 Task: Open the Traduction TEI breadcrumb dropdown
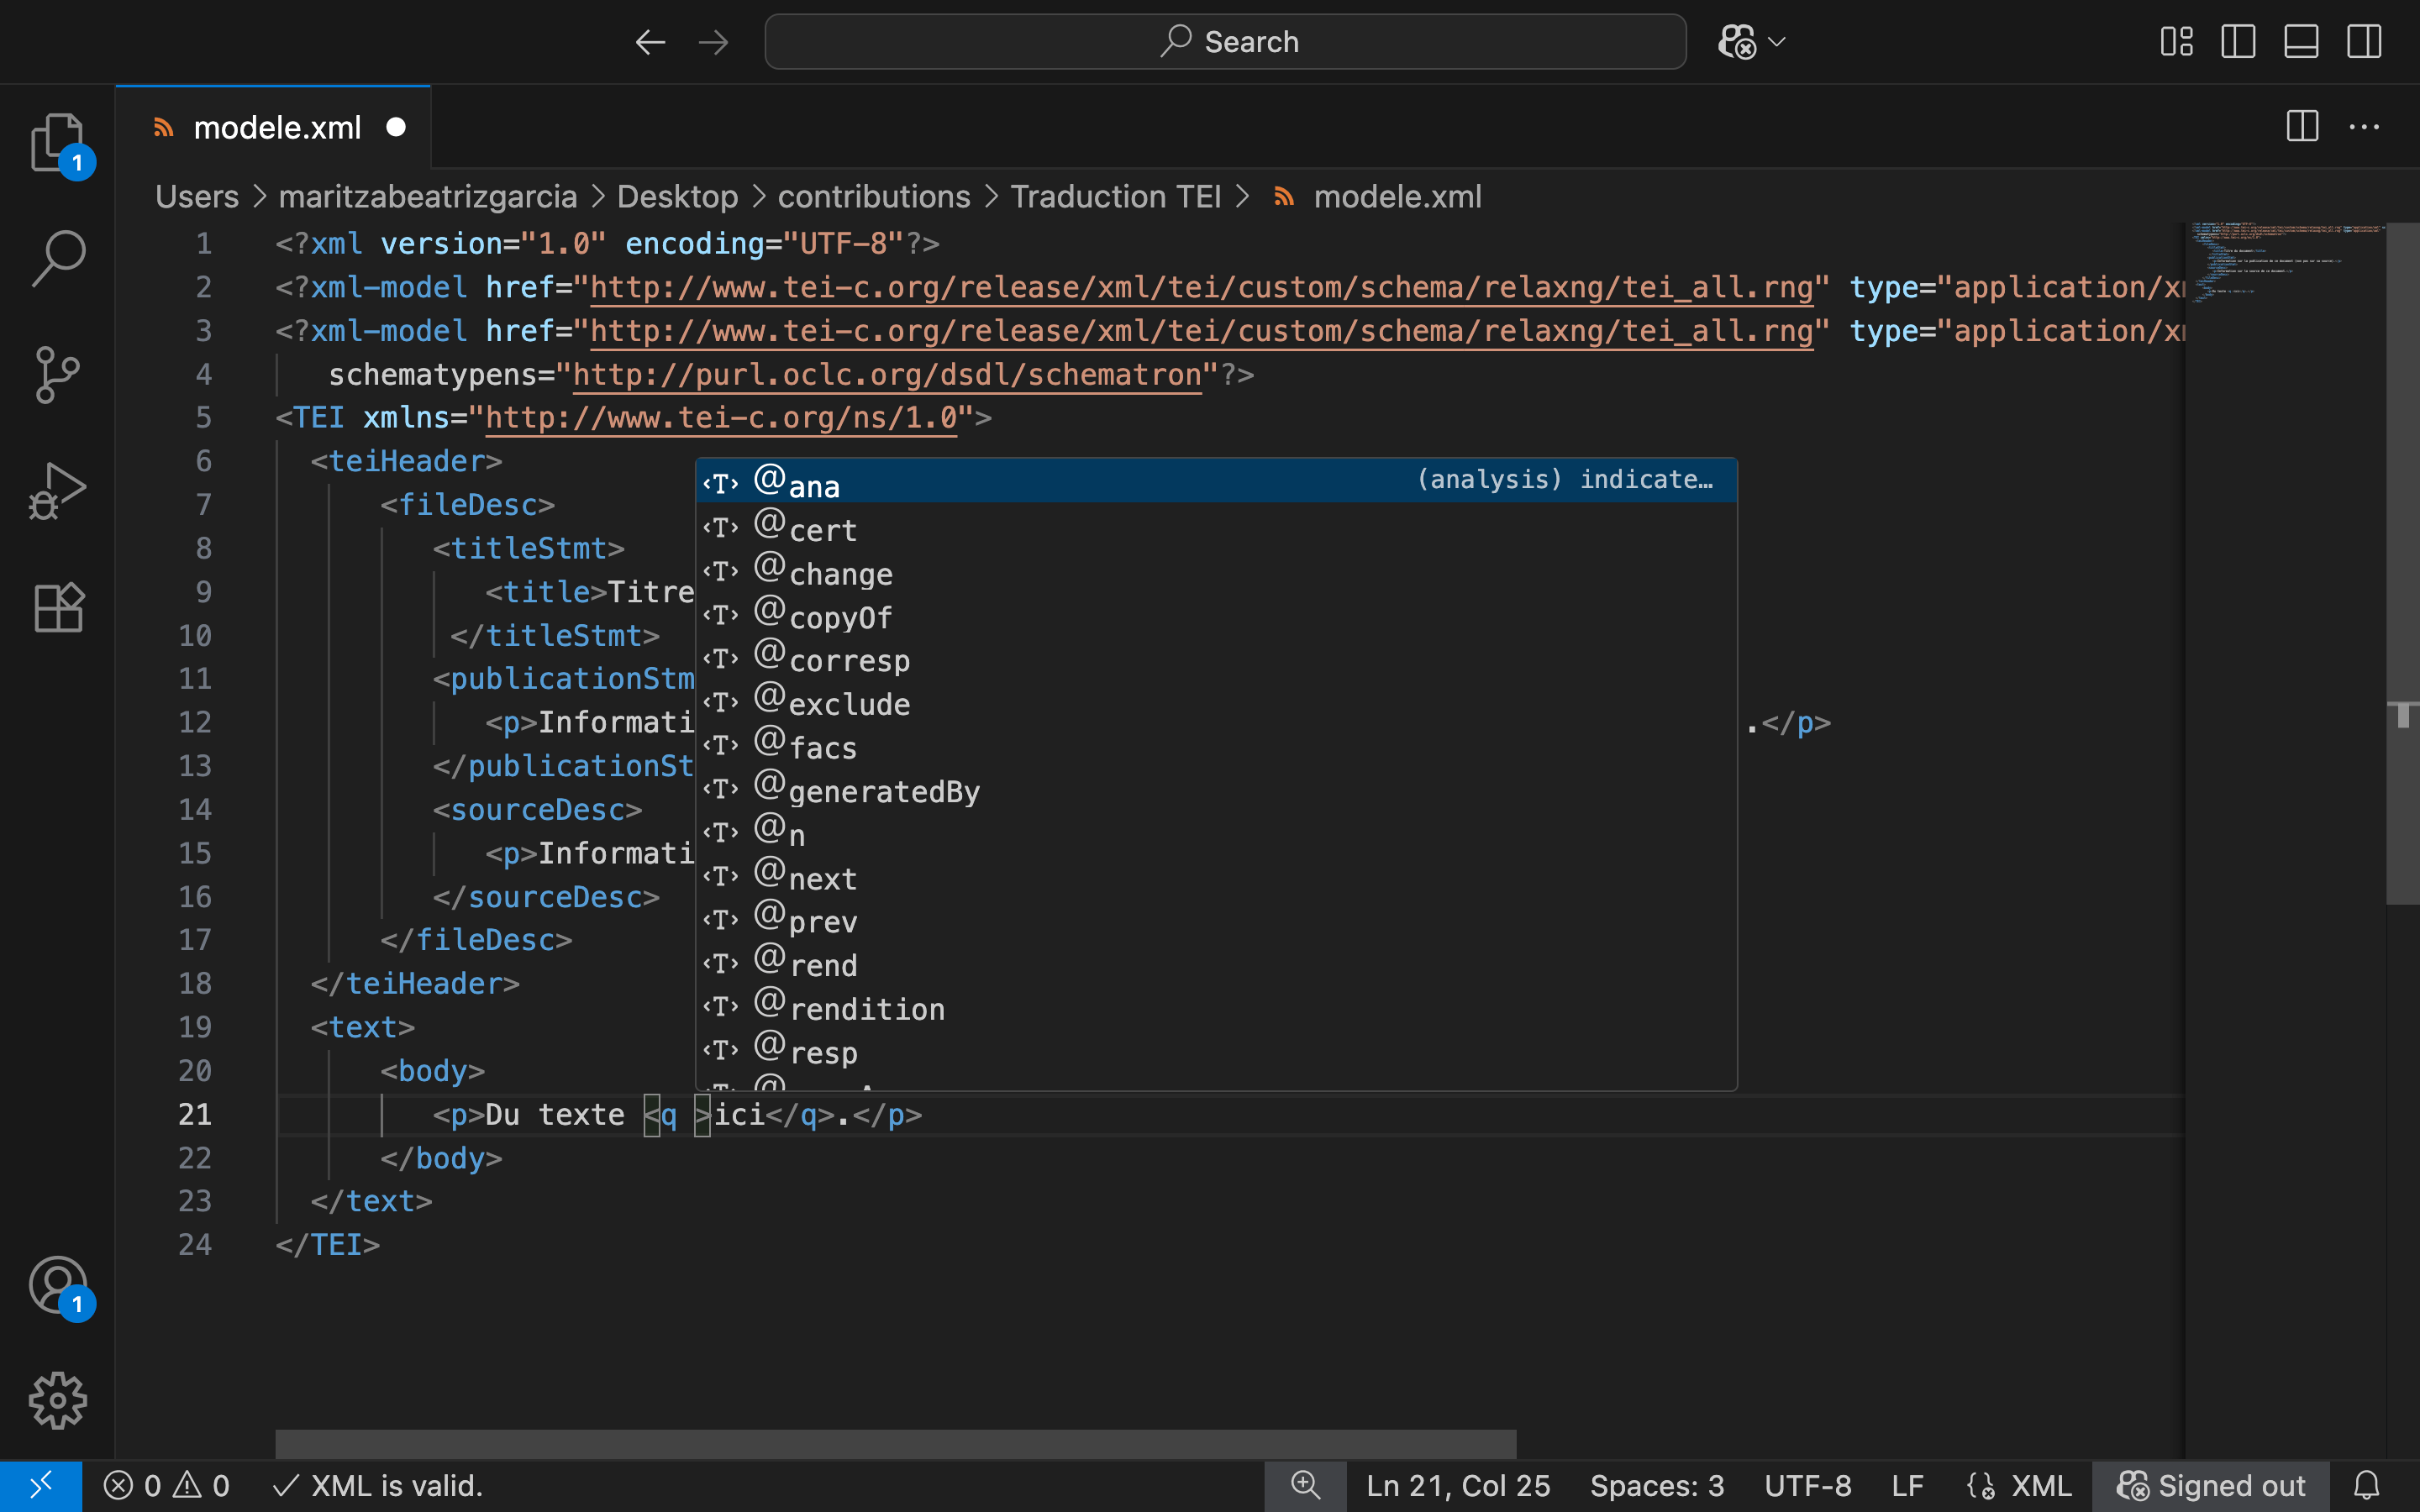(x=1118, y=196)
